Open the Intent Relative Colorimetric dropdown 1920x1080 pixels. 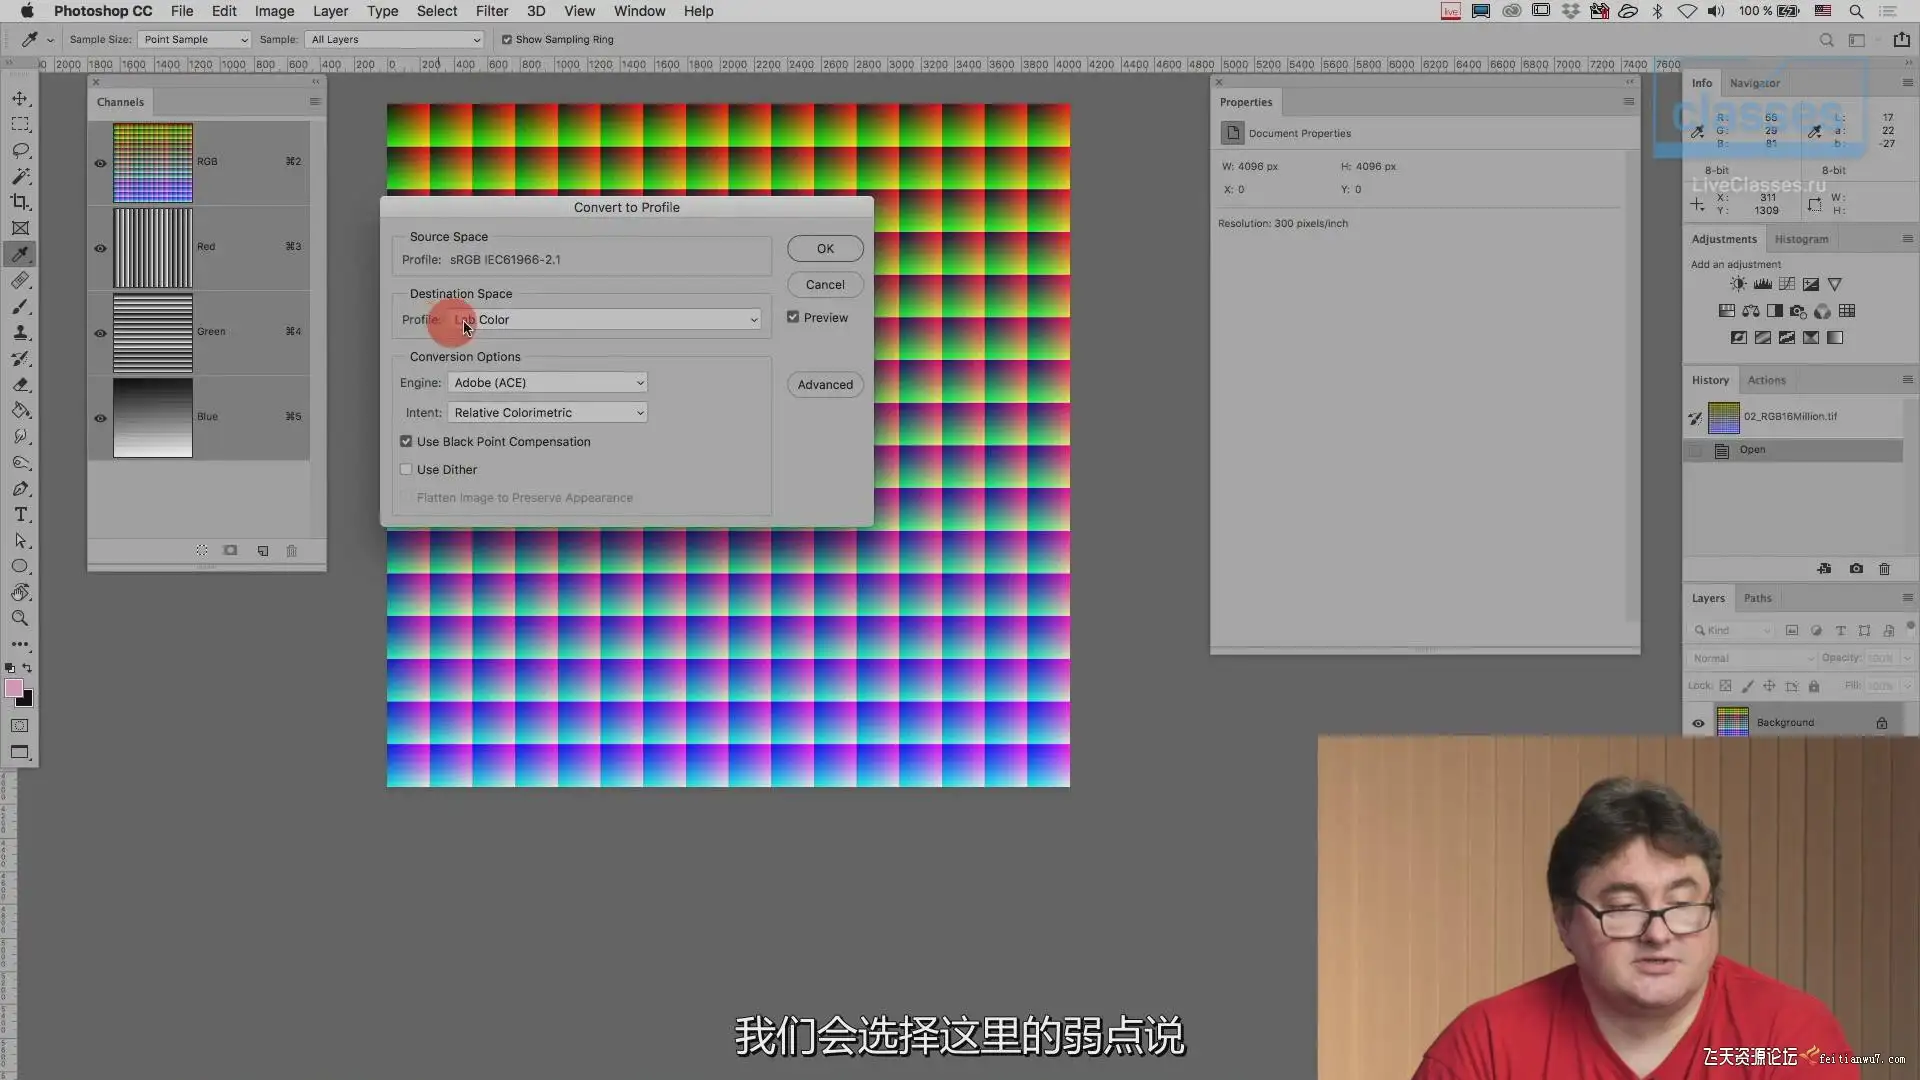[x=547, y=413]
